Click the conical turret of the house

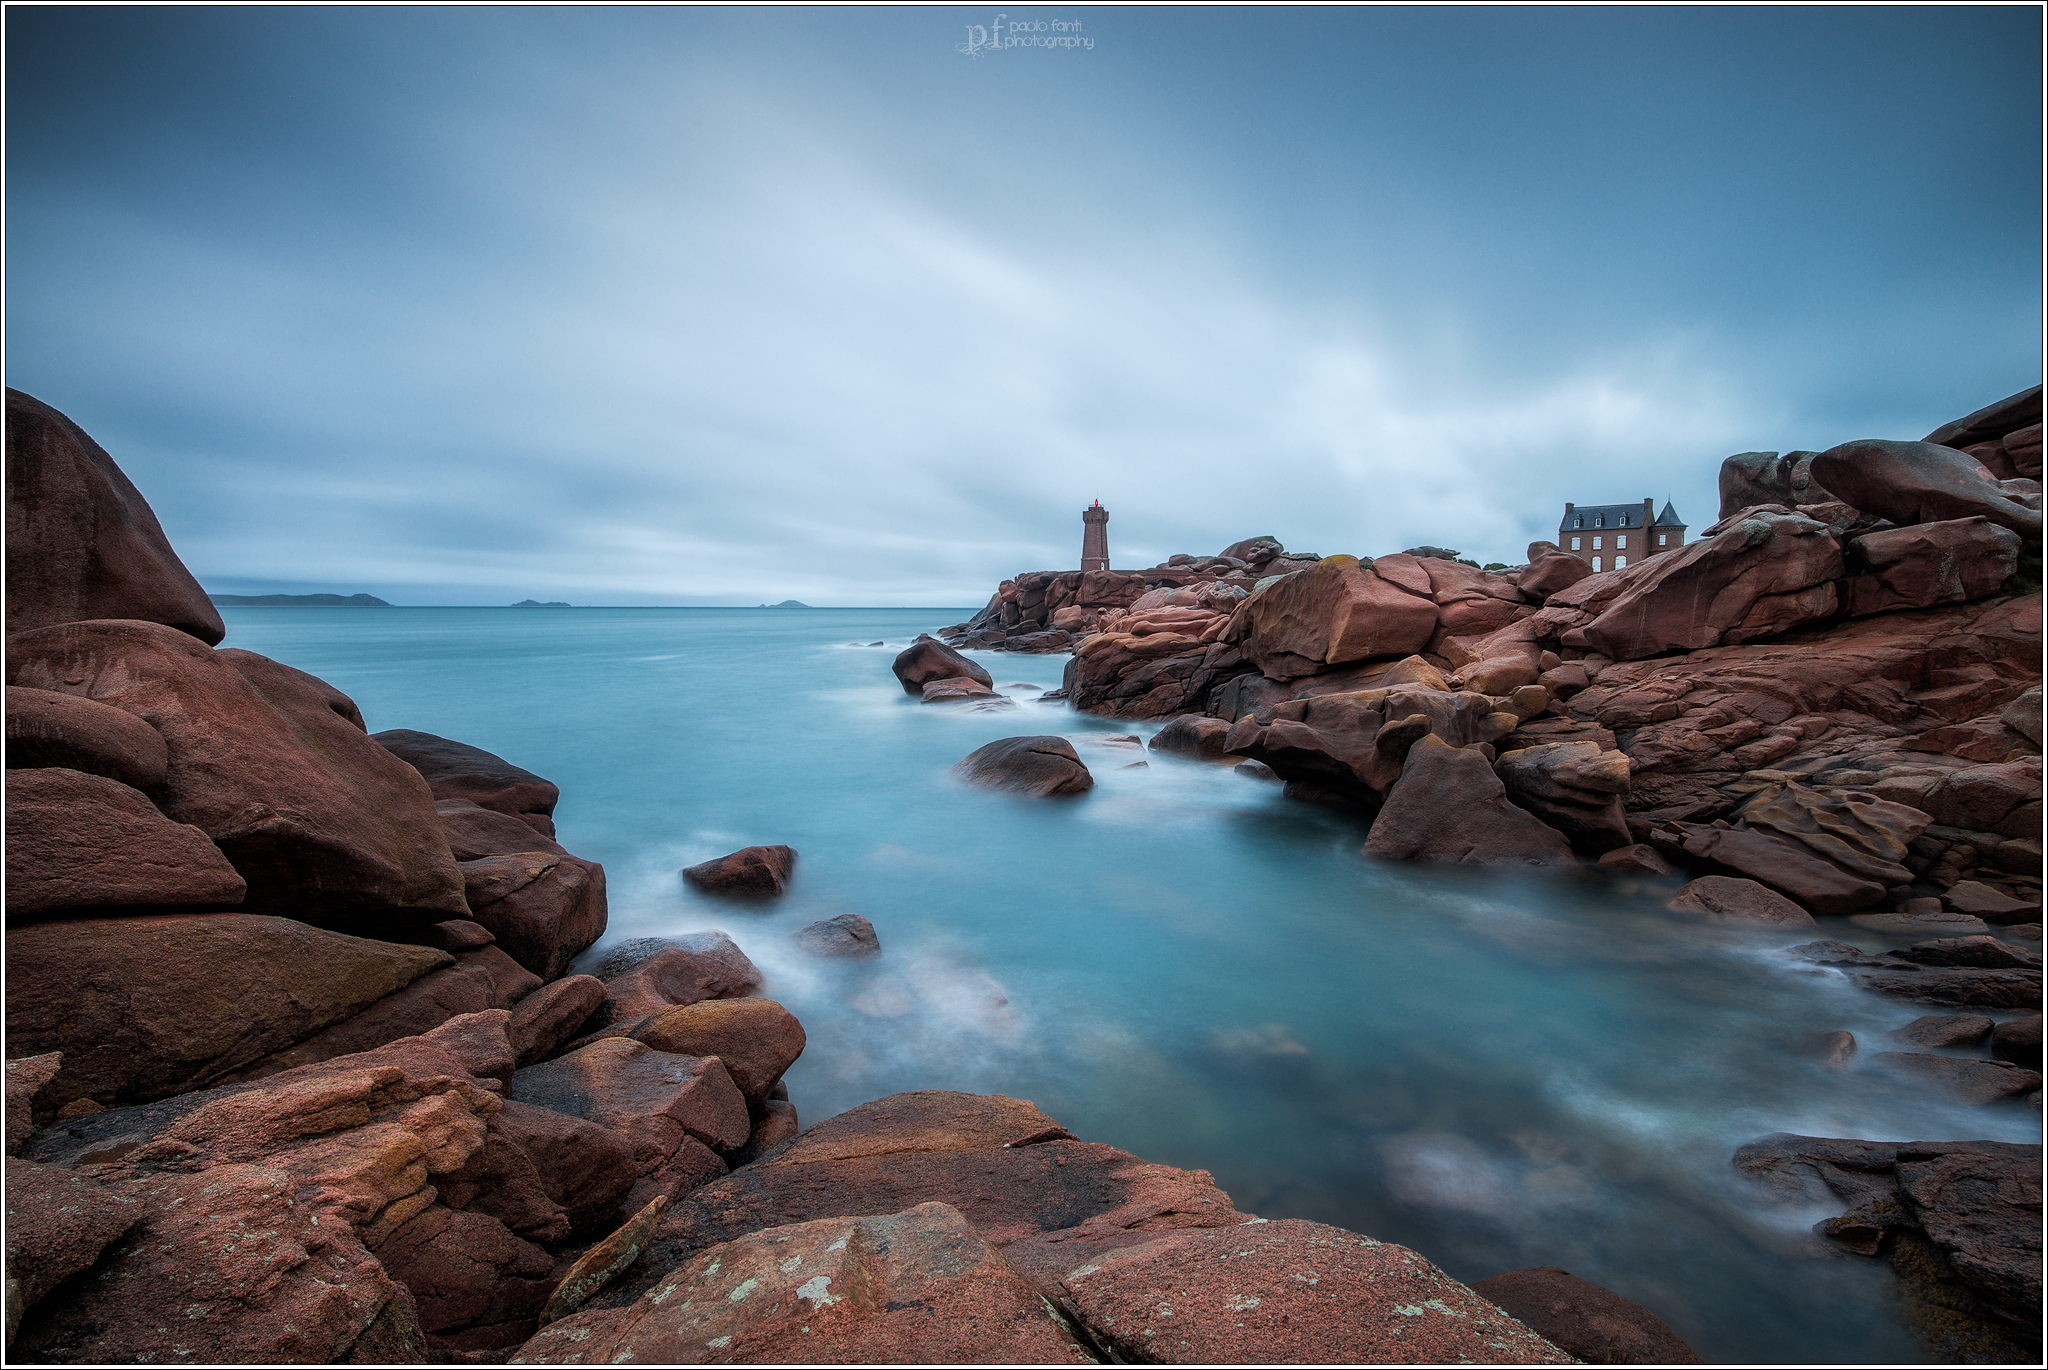coord(1668,518)
